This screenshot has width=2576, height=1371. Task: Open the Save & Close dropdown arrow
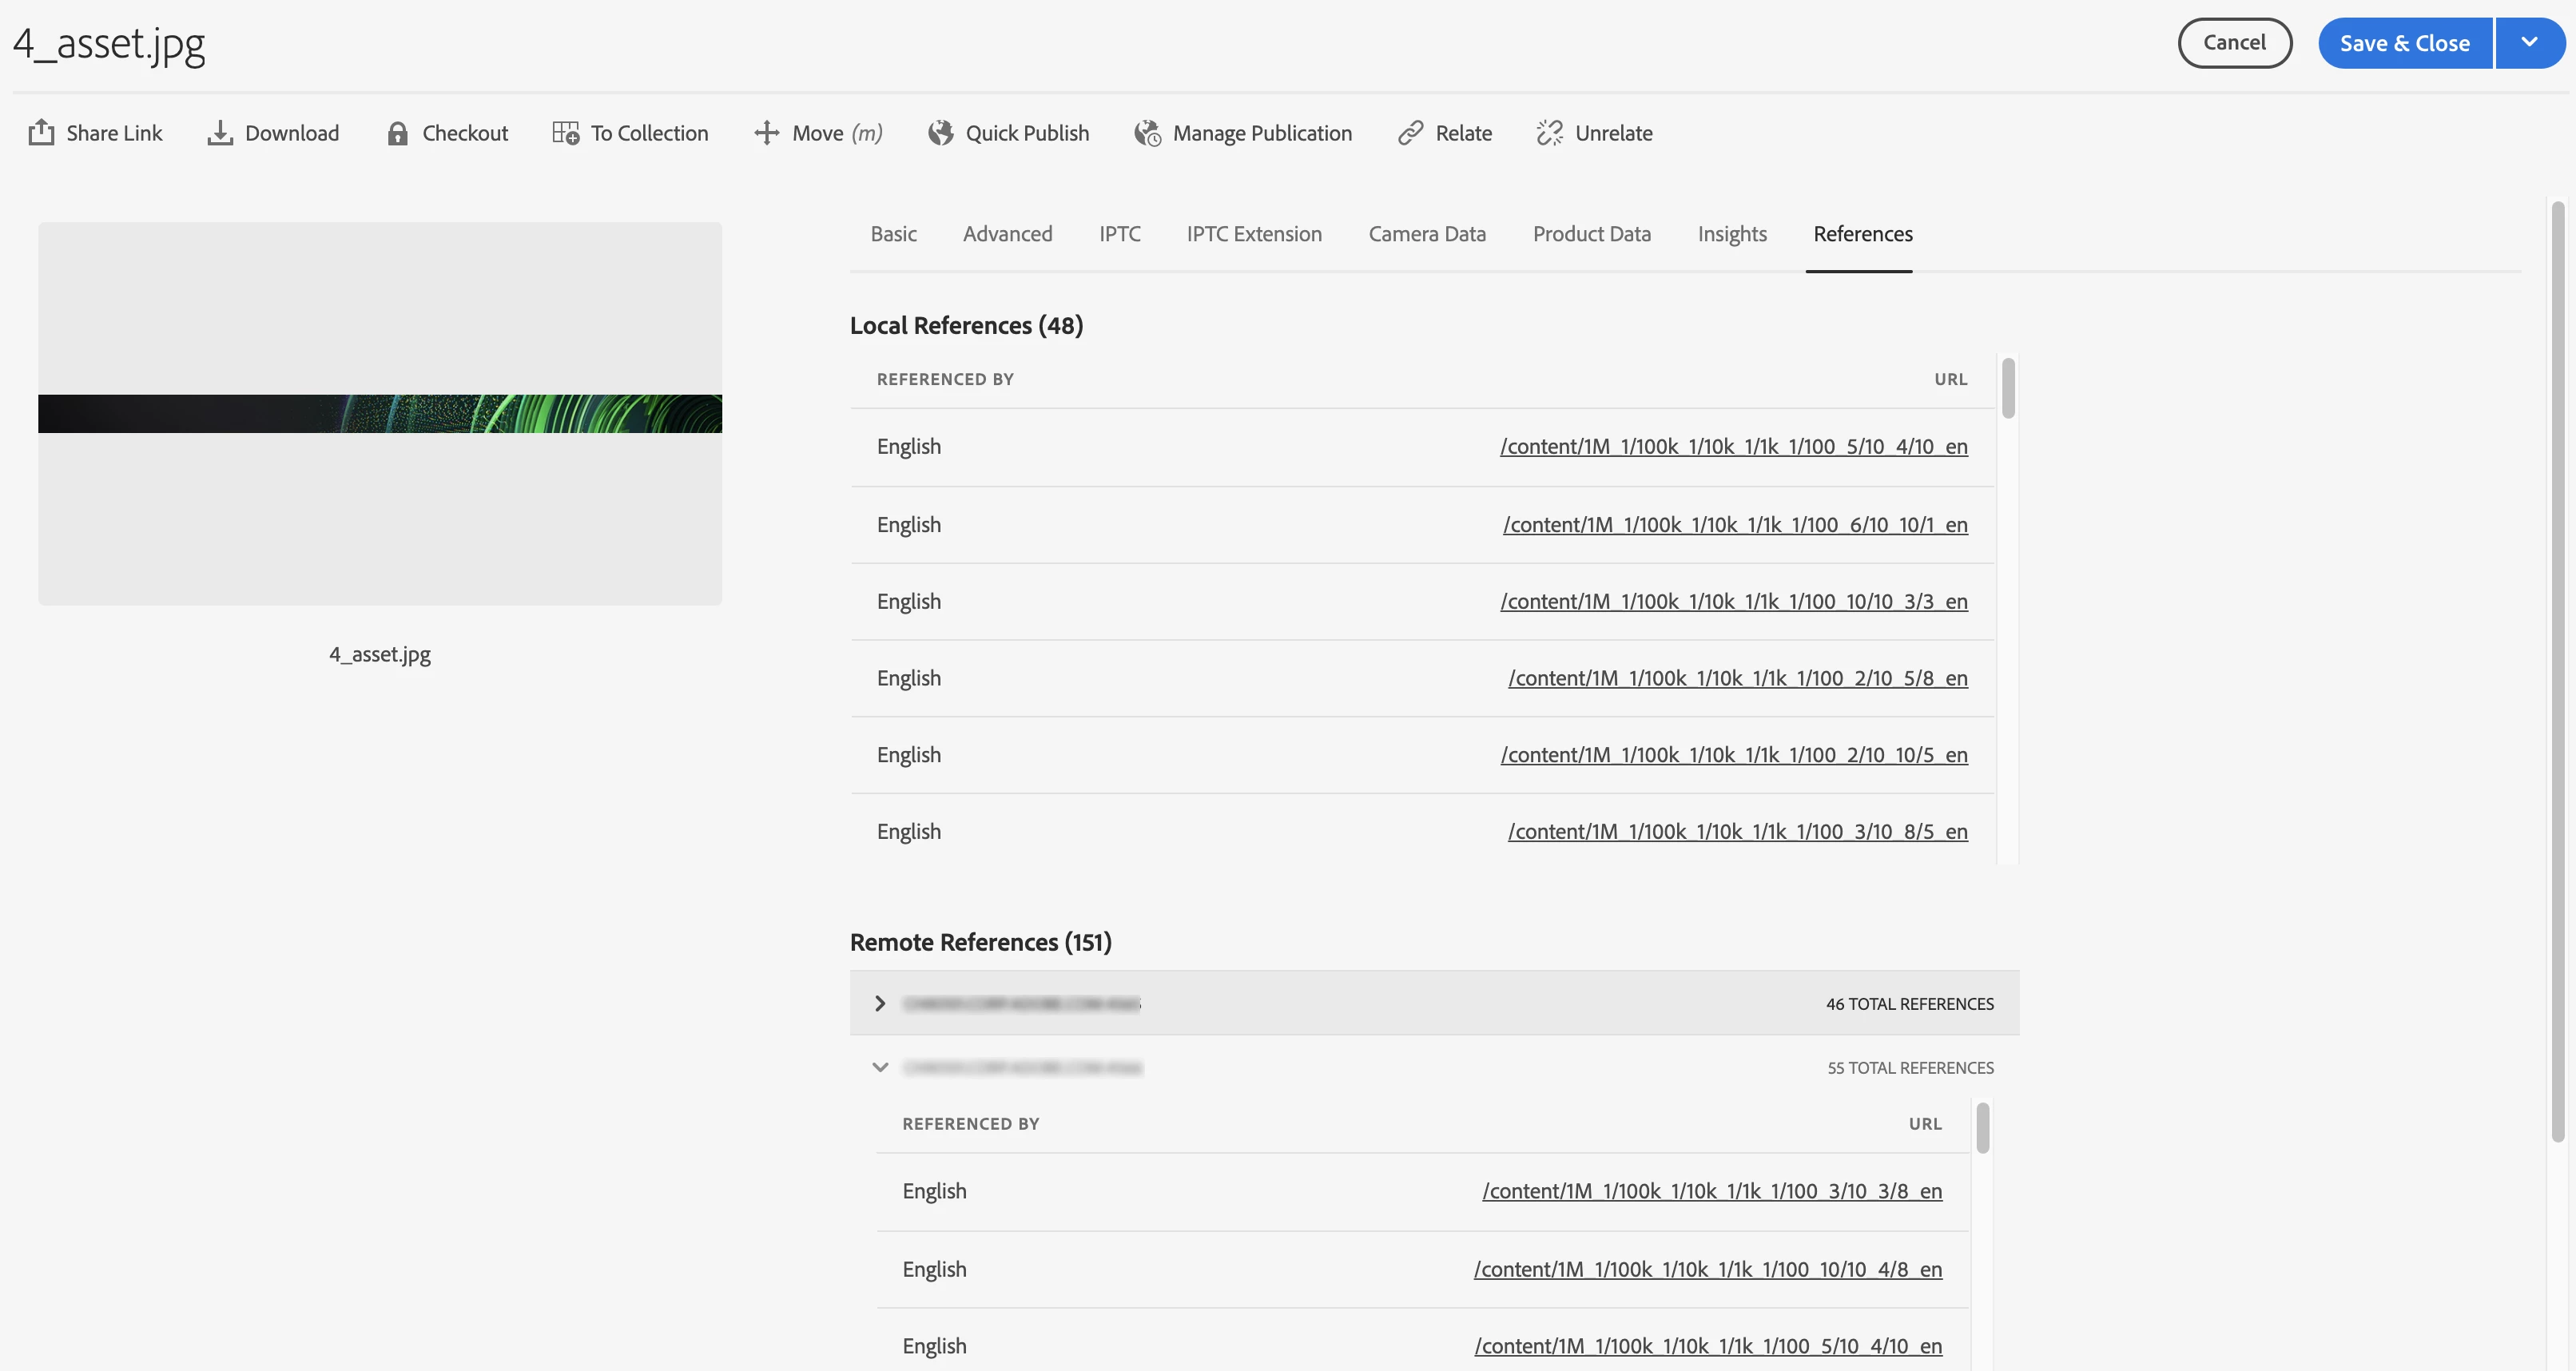pos(2529,43)
